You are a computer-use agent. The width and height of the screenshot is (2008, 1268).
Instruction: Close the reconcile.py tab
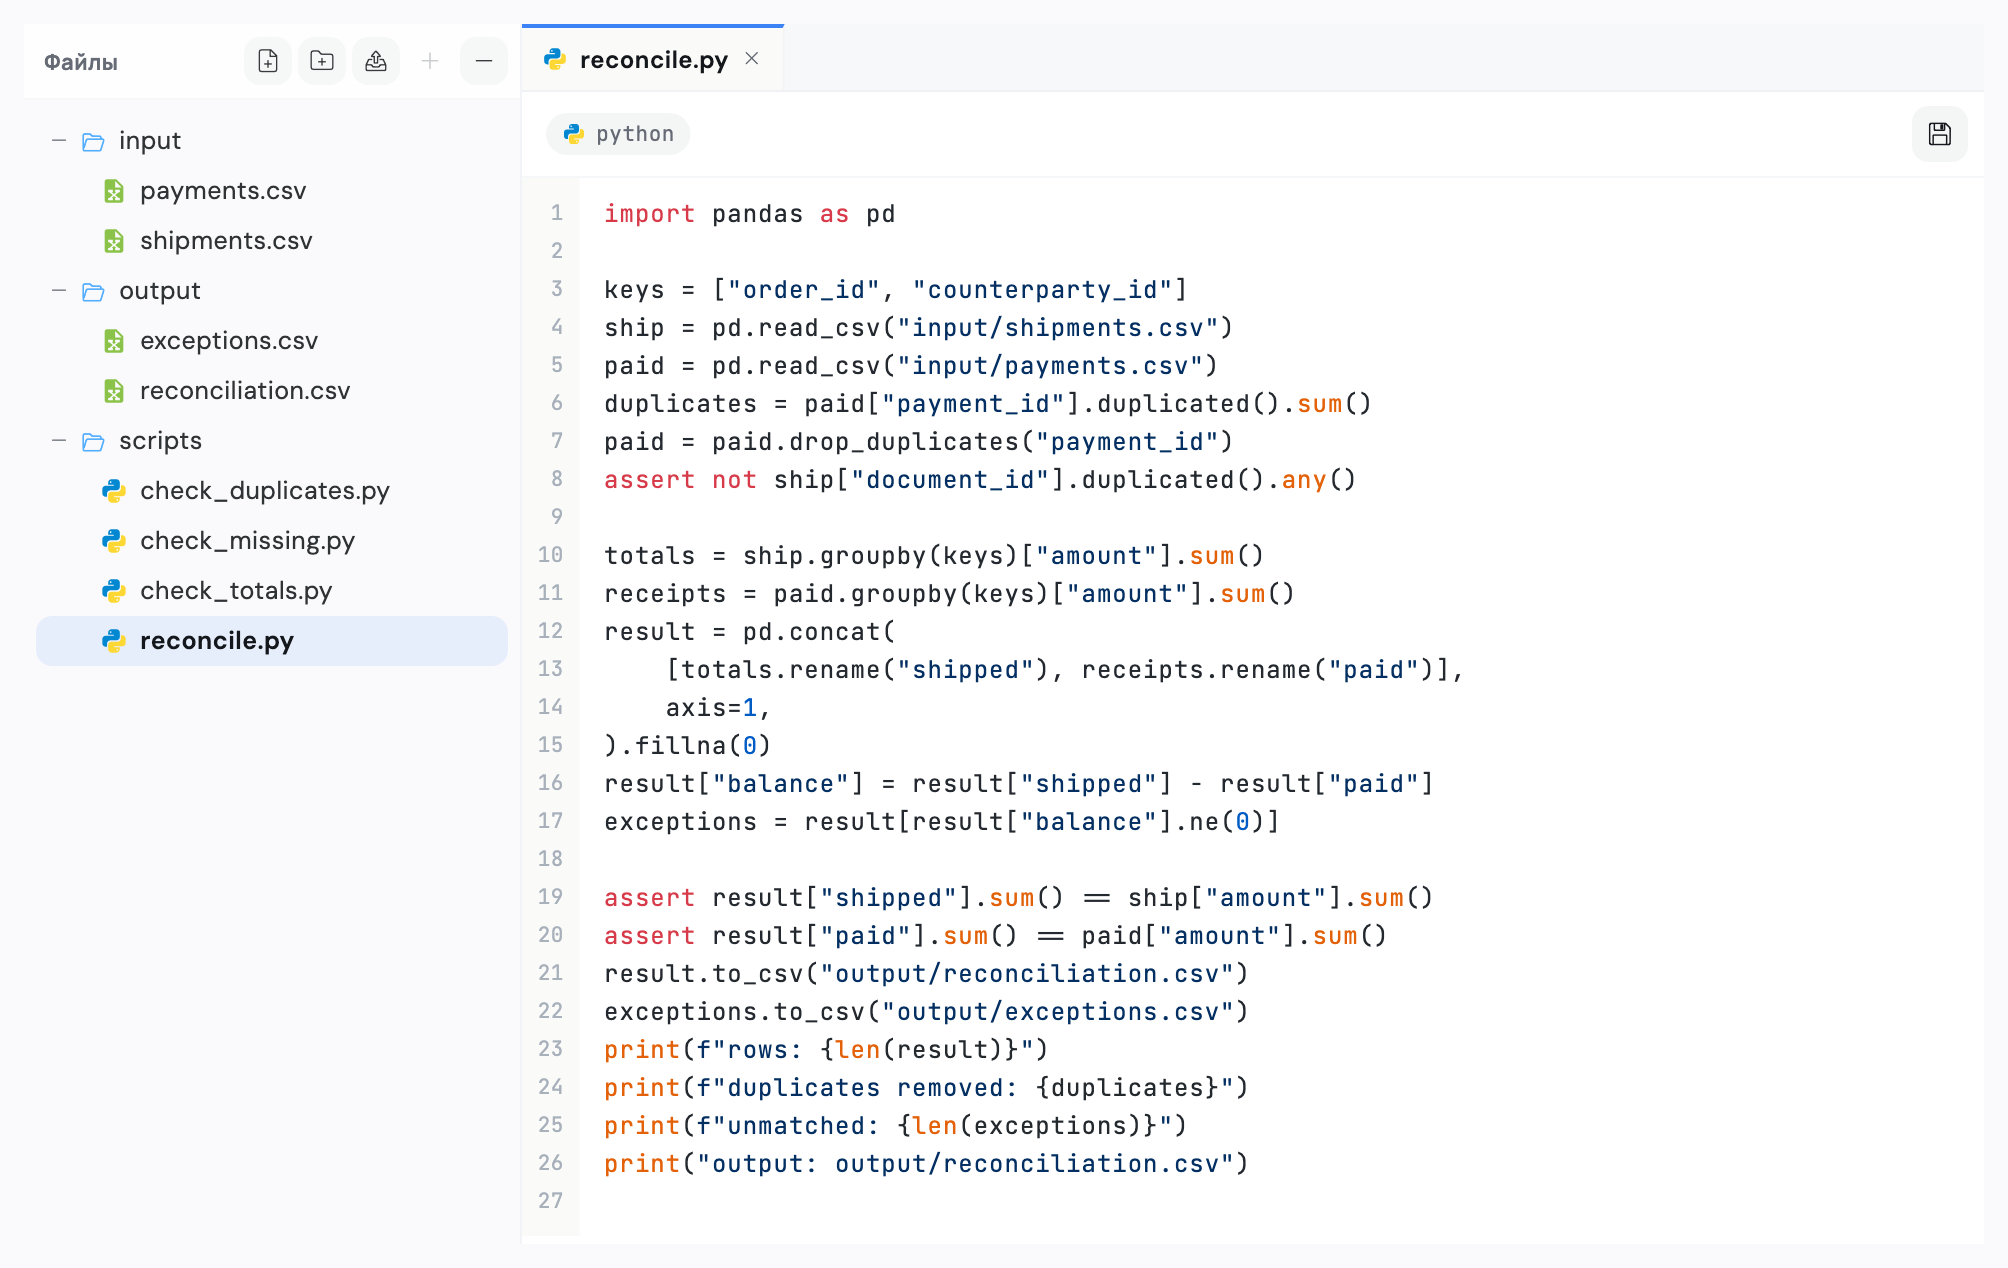coord(752,59)
